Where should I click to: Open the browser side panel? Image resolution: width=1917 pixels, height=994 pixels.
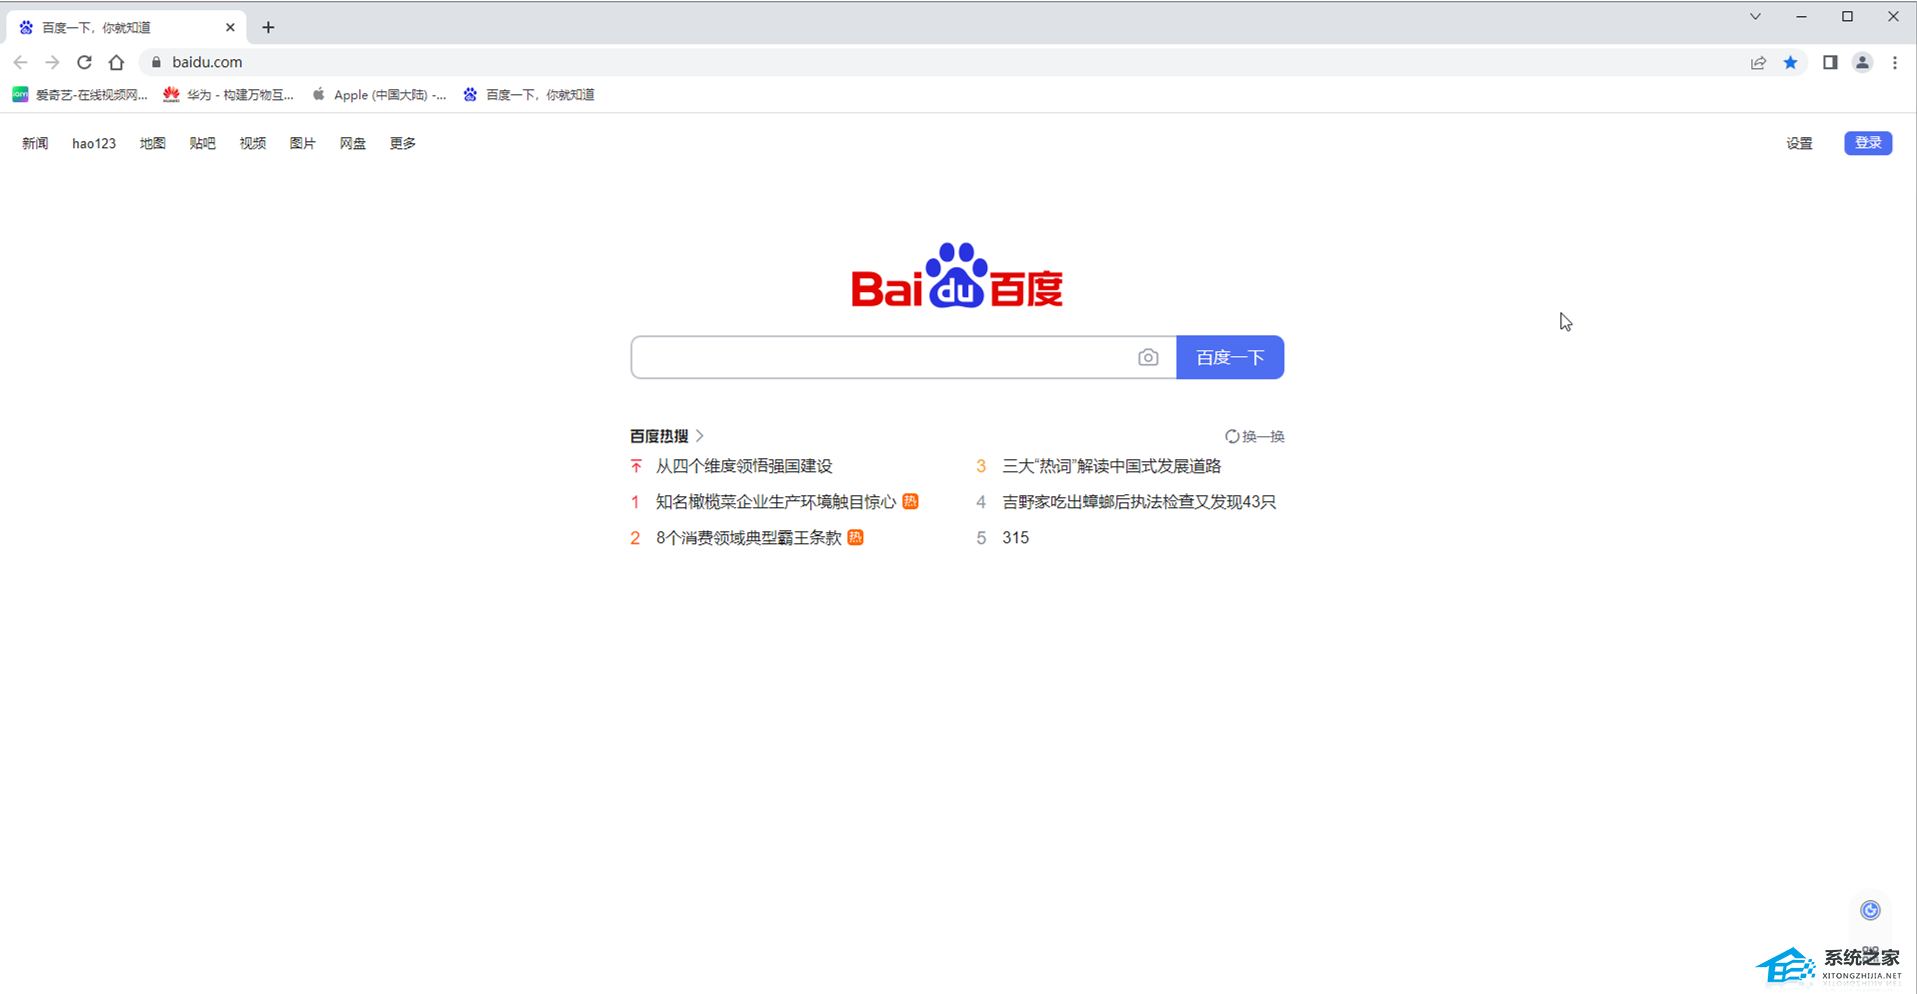[x=1830, y=62]
